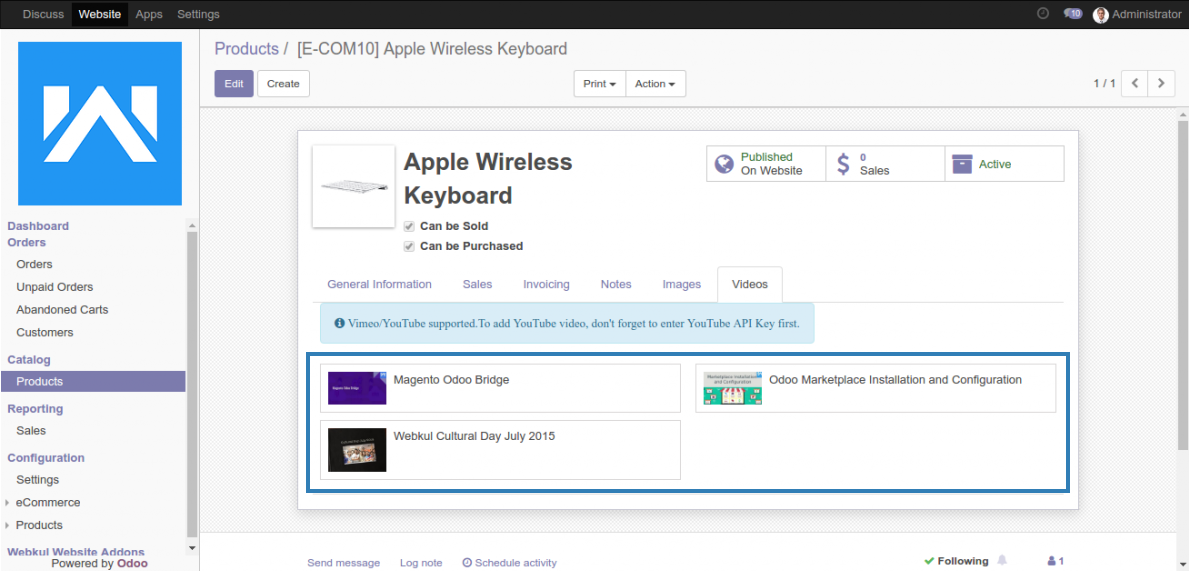Open the Magento Odoo Bridge video thumbnail
The image size is (1189, 571).
click(357, 388)
